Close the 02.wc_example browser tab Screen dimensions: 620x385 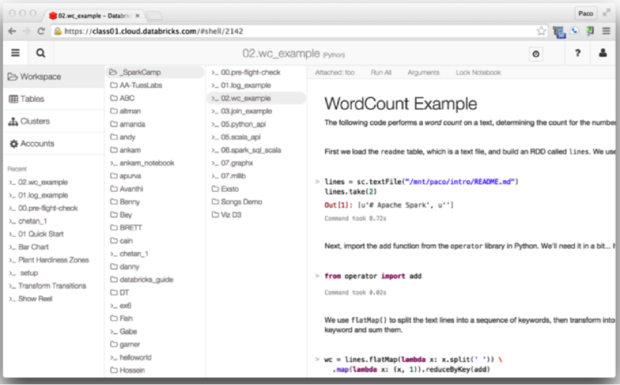click(x=137, y=16)
